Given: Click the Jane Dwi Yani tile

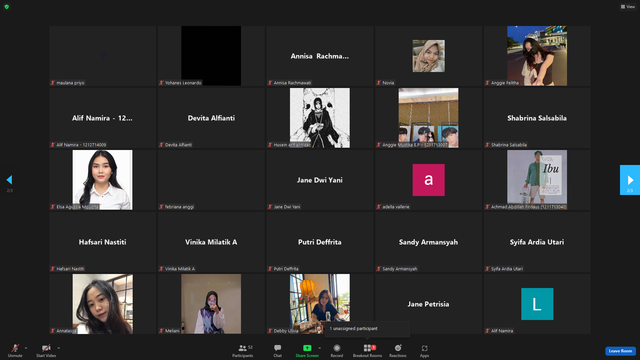Looking at the screenshot, I should point(320,180).
